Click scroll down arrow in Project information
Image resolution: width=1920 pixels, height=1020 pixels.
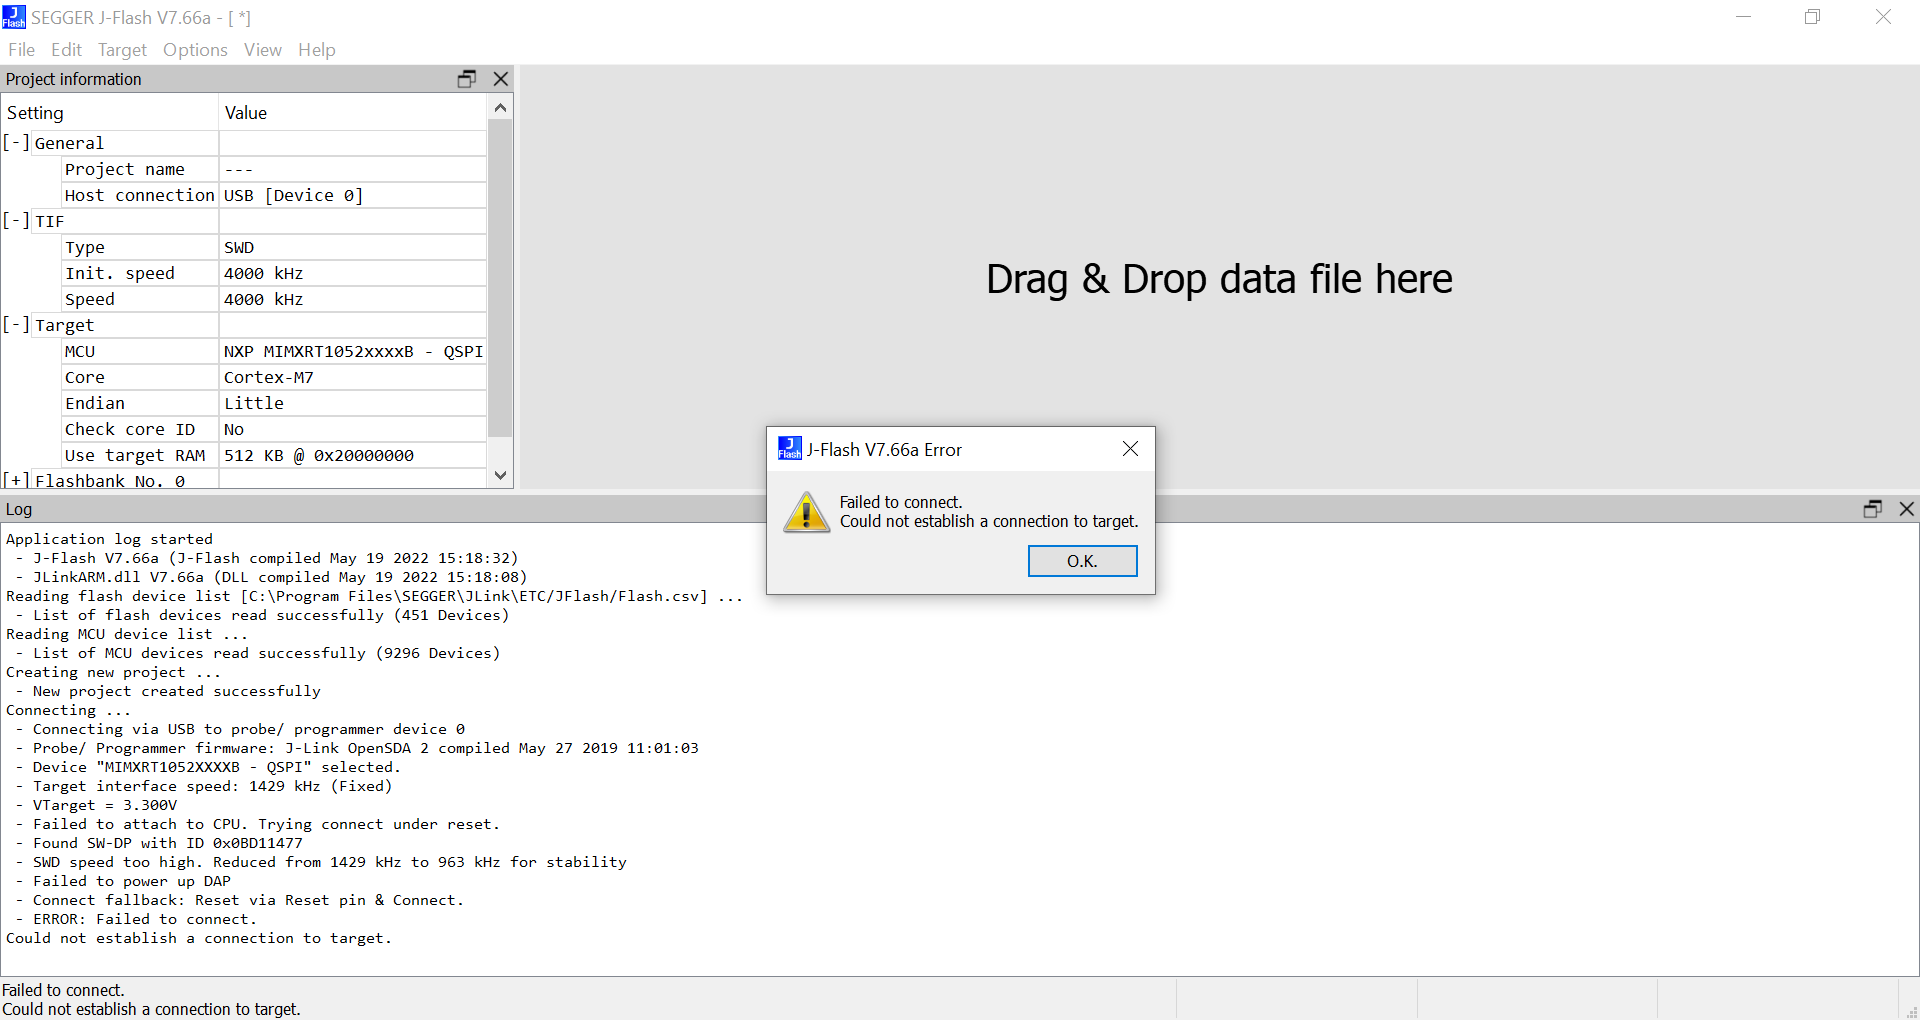501,476
